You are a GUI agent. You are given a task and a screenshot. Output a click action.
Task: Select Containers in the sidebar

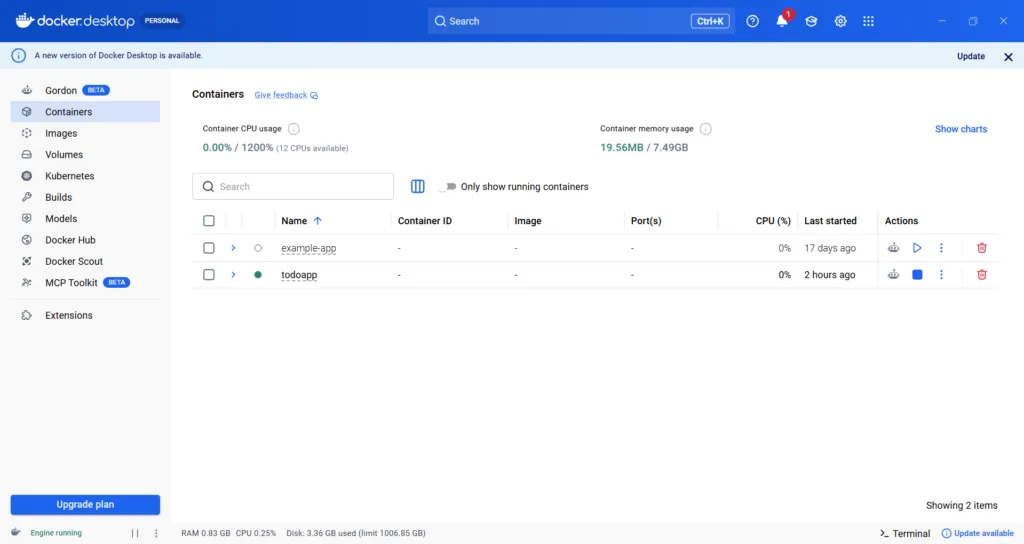[x=86, y=112]
